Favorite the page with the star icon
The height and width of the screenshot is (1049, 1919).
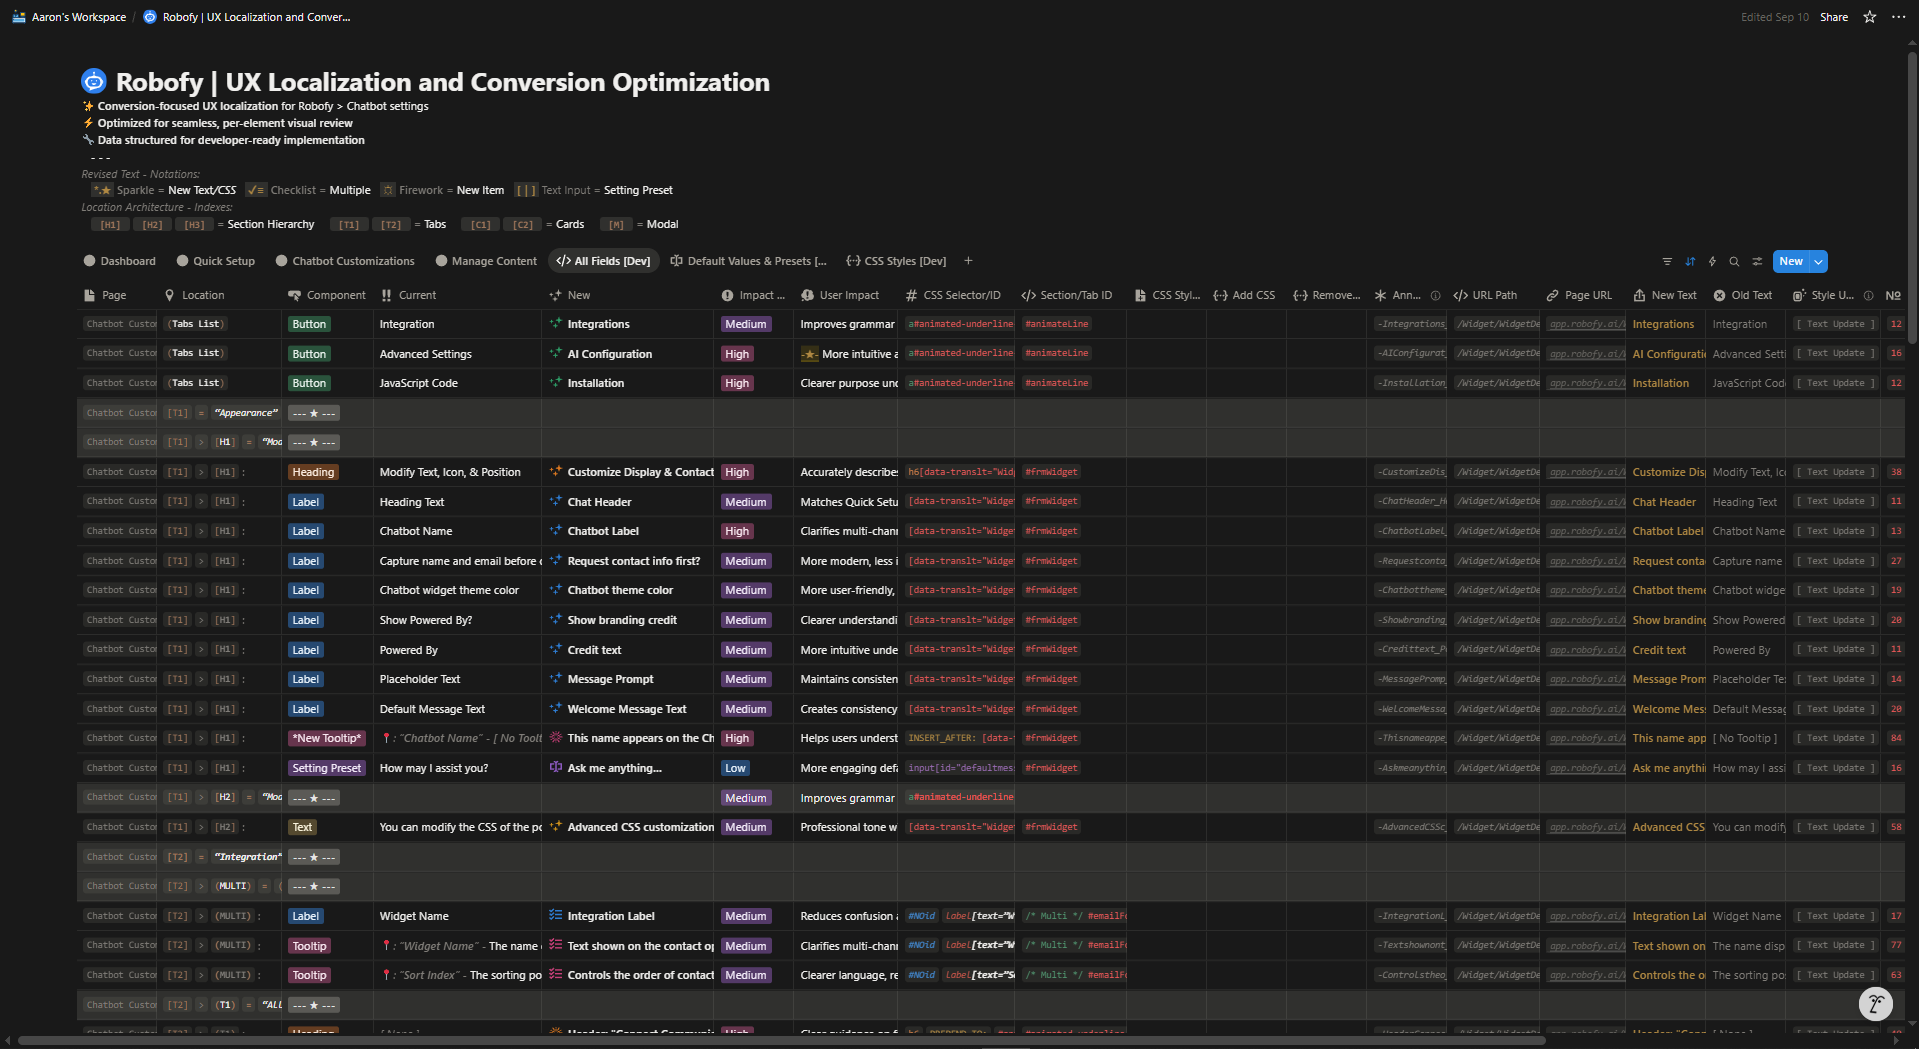pos(1870,17)
